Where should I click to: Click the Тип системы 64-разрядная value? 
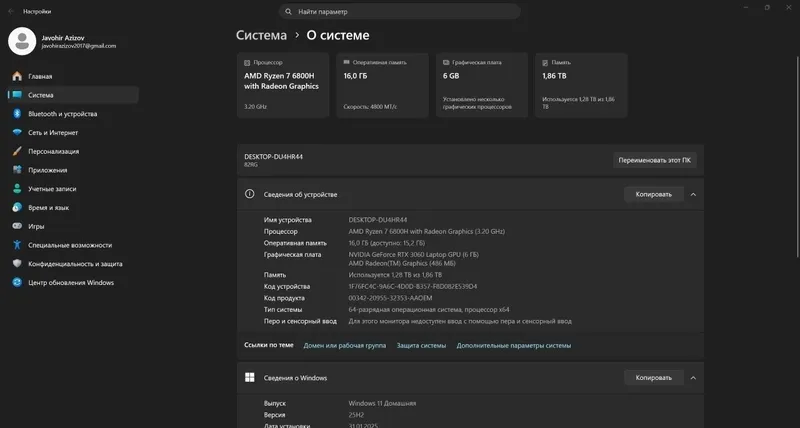[429, 310]
